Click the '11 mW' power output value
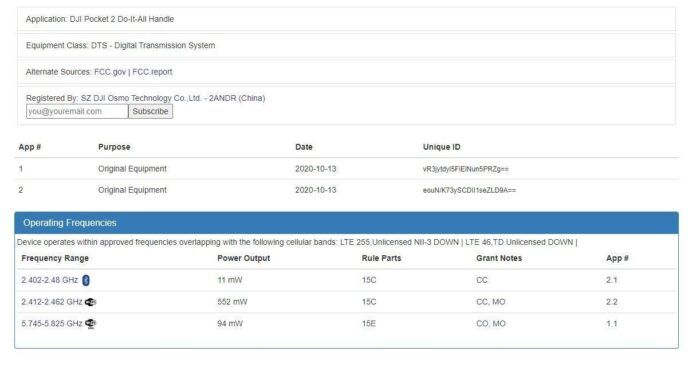This screenshot has width=700, height=367. pyautogui.click(x=230, y=280)
